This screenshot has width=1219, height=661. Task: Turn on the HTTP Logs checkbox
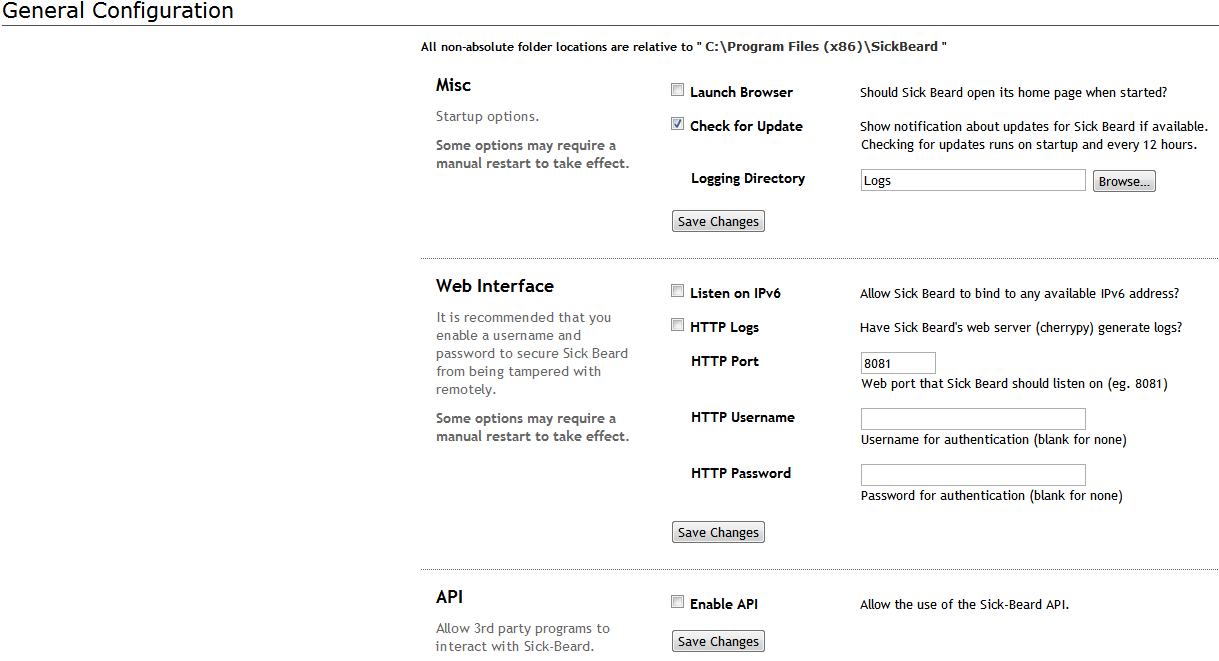678,326
